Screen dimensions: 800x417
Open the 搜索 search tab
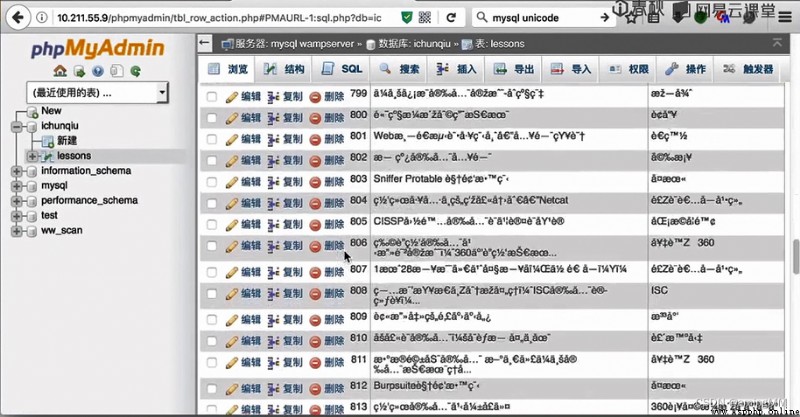399,69
